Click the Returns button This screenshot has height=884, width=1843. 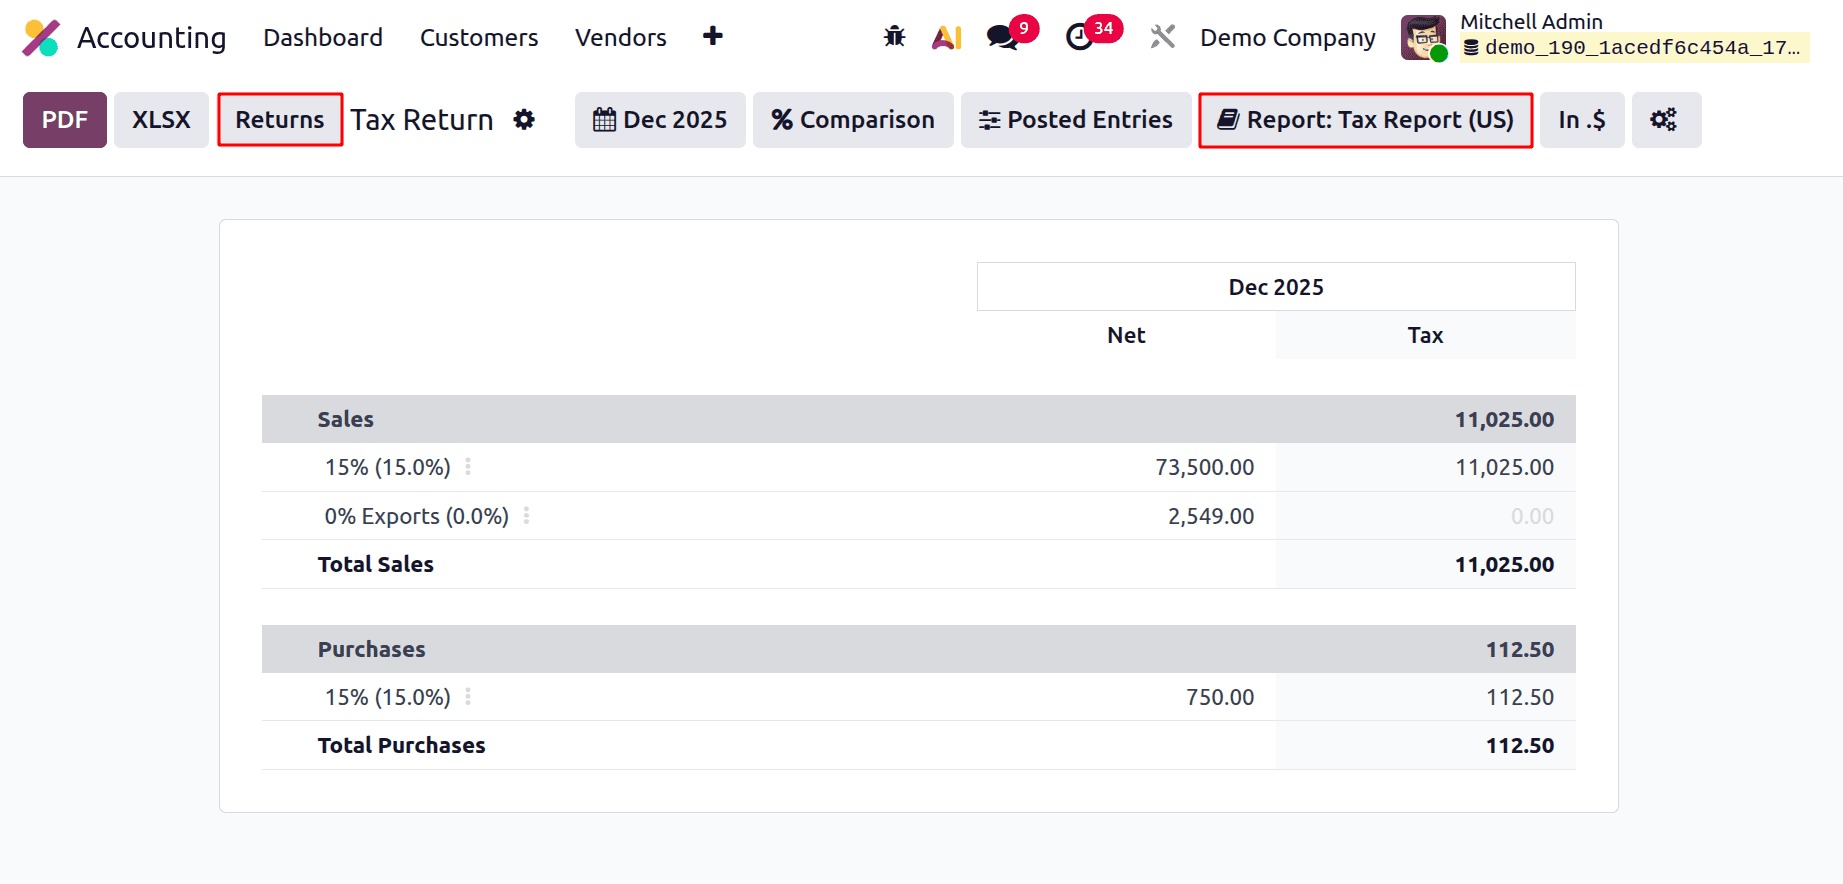280,120
